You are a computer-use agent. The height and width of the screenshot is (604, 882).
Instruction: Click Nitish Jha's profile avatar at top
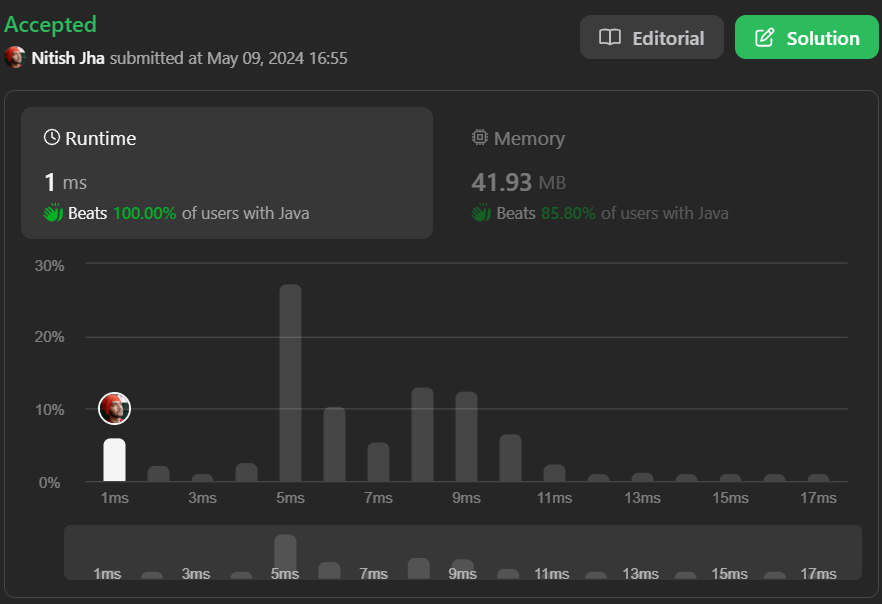[15, 58]
